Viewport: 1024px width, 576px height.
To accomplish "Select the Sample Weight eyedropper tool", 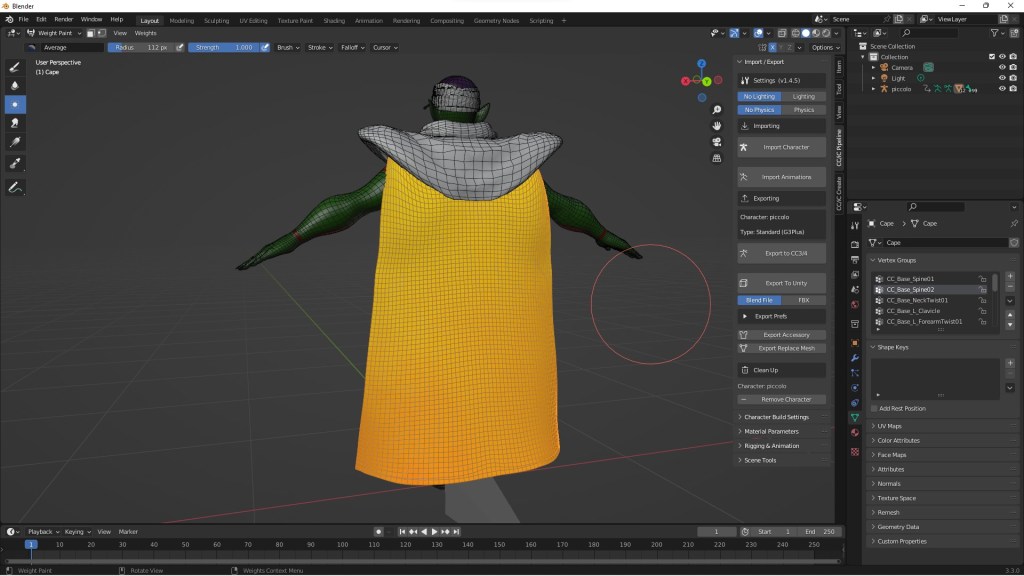I will tap(15, 163).
